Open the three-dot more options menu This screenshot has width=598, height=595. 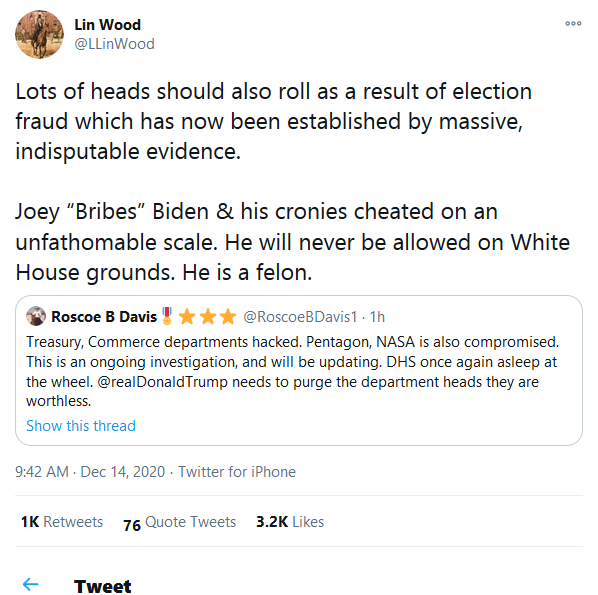tap(573, 24)
